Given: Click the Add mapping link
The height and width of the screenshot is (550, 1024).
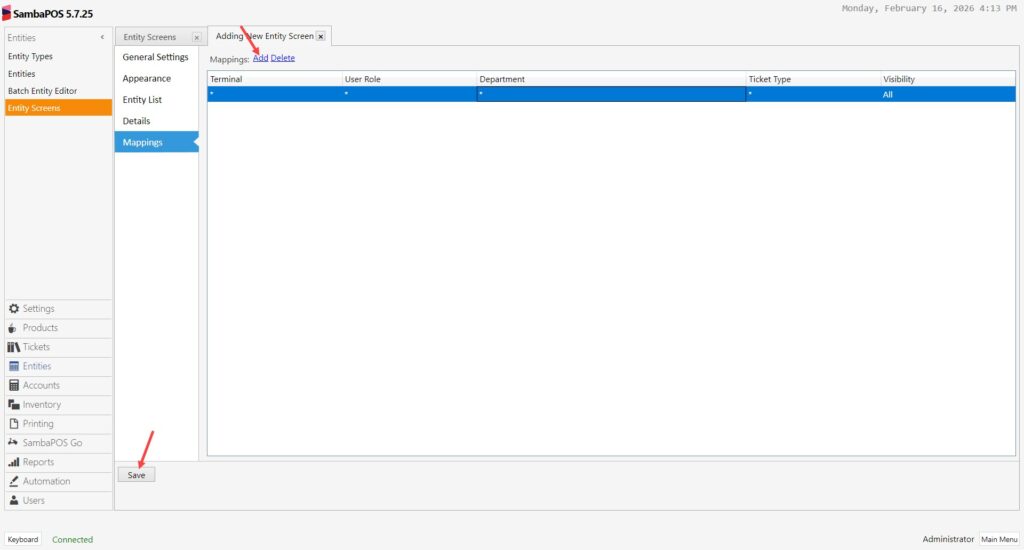Looking at the screenshot, I should [x=260, y=58].
